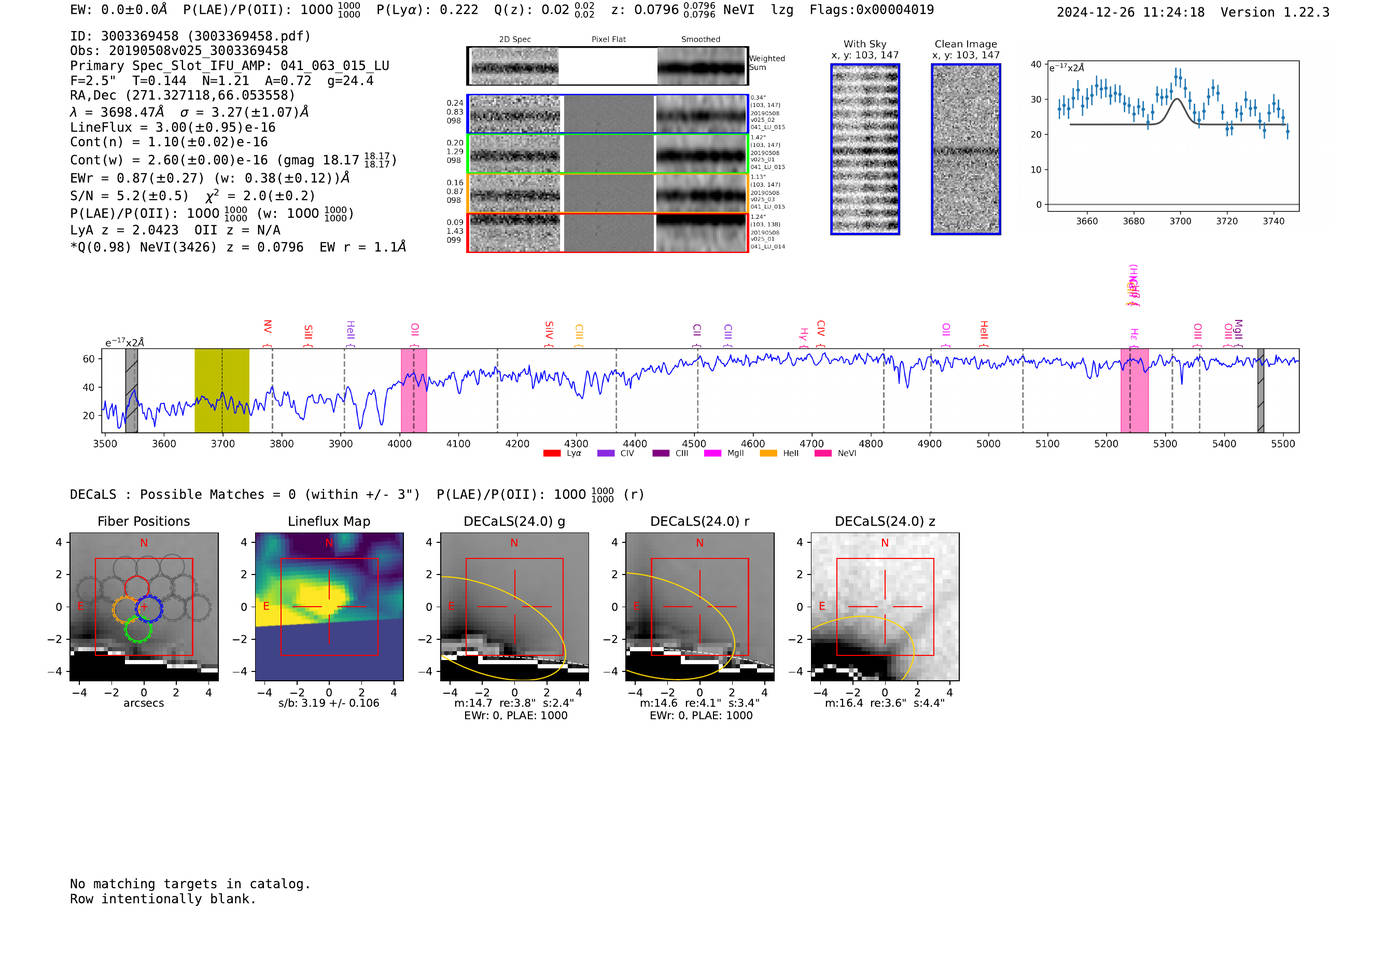The width and height of the screenshot is (1400, 953).
Task: Click the gray hatched band near 5460 Å
Action: click(x=1260, y=390)
